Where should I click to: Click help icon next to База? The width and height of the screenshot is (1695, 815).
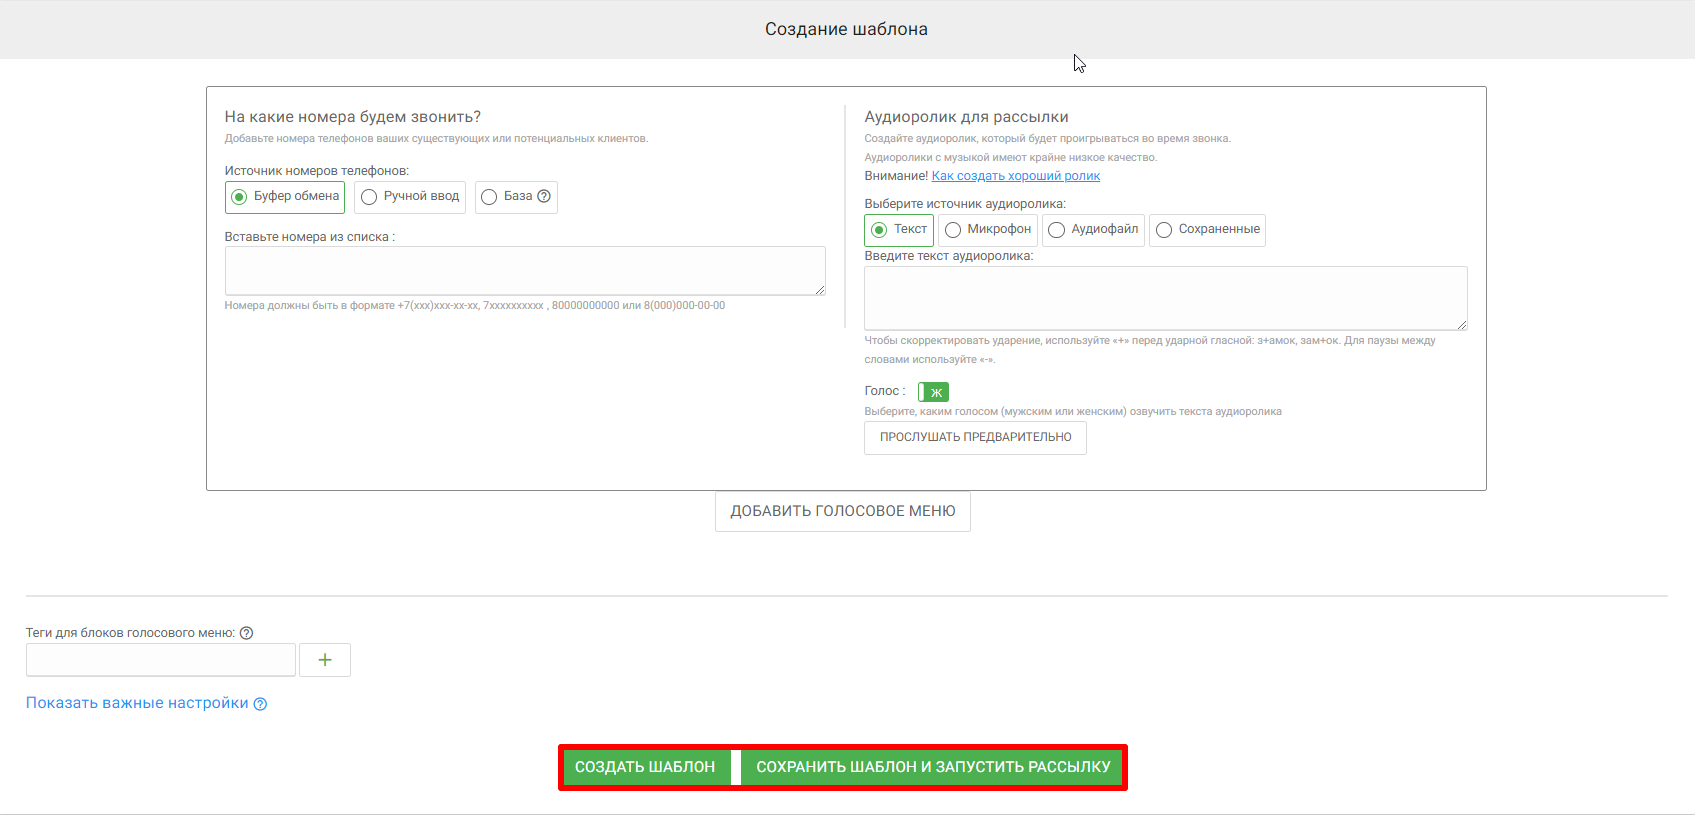[544, 196]
